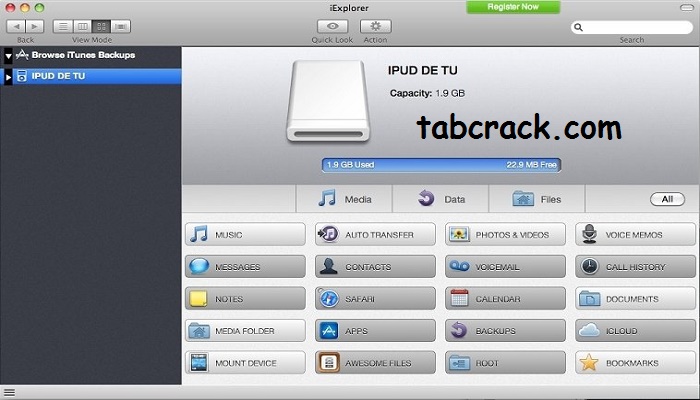Click the storage usage bar
This screenshot has height=400, width=700.
[x=441, y=165]
